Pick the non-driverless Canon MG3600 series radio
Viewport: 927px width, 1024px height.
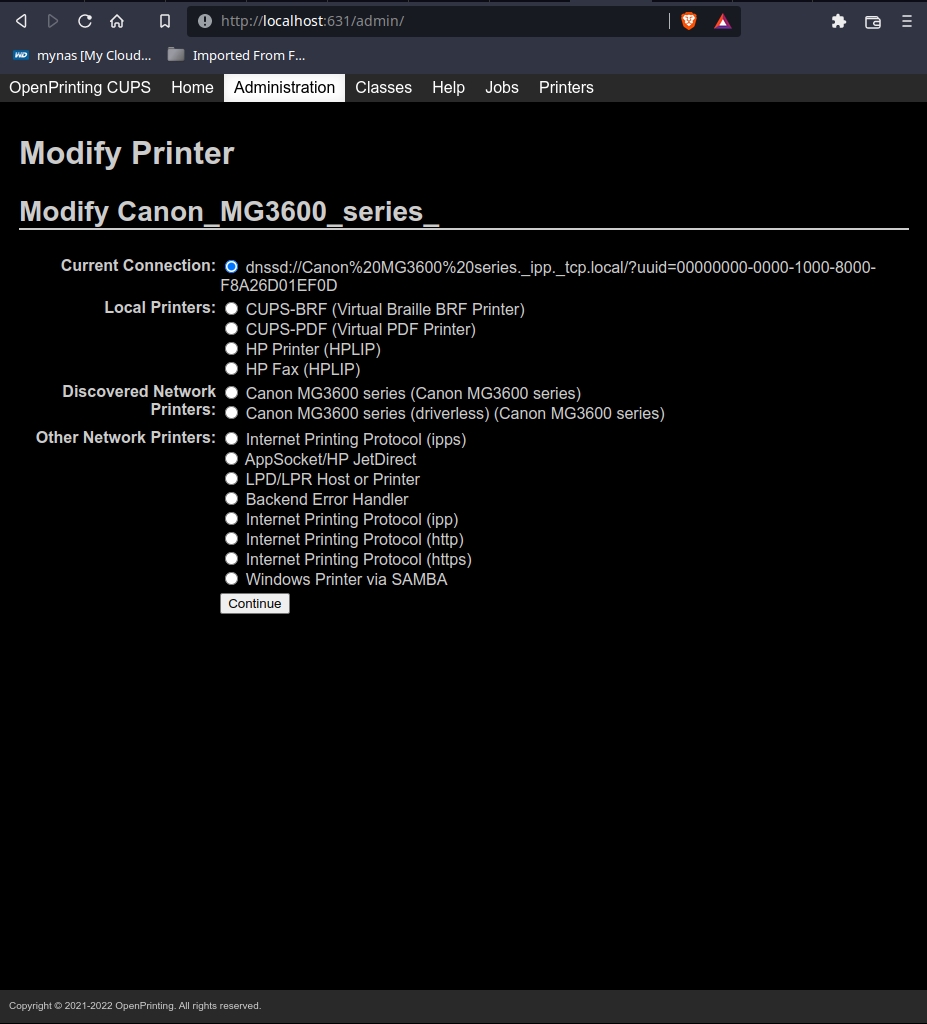pyautogui.click(x=231, y=392)
